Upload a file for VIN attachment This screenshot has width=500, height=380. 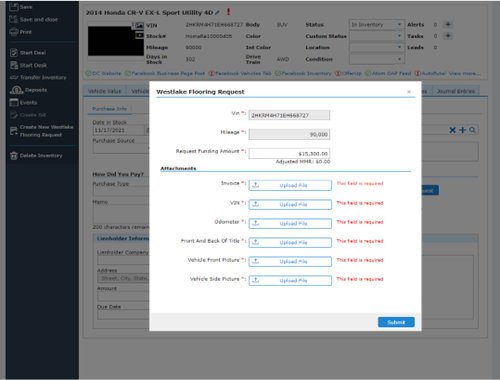click(x=290, y=204)
